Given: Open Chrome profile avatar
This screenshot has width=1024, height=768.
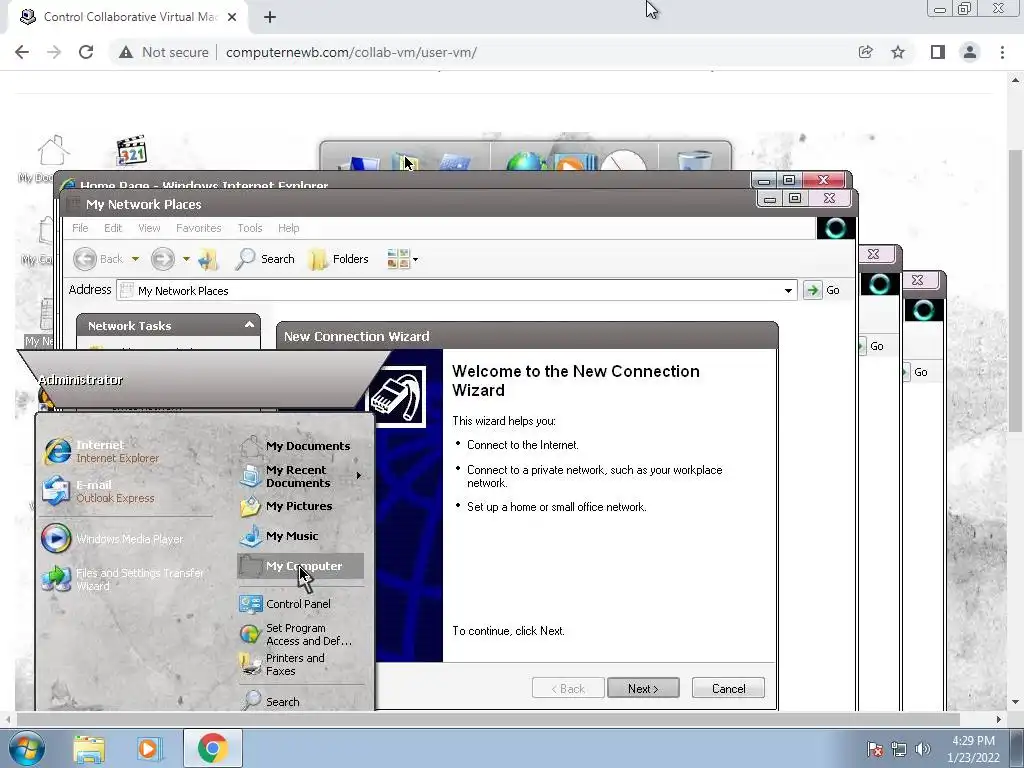Looking at the screenshot, I should [970, 52].
